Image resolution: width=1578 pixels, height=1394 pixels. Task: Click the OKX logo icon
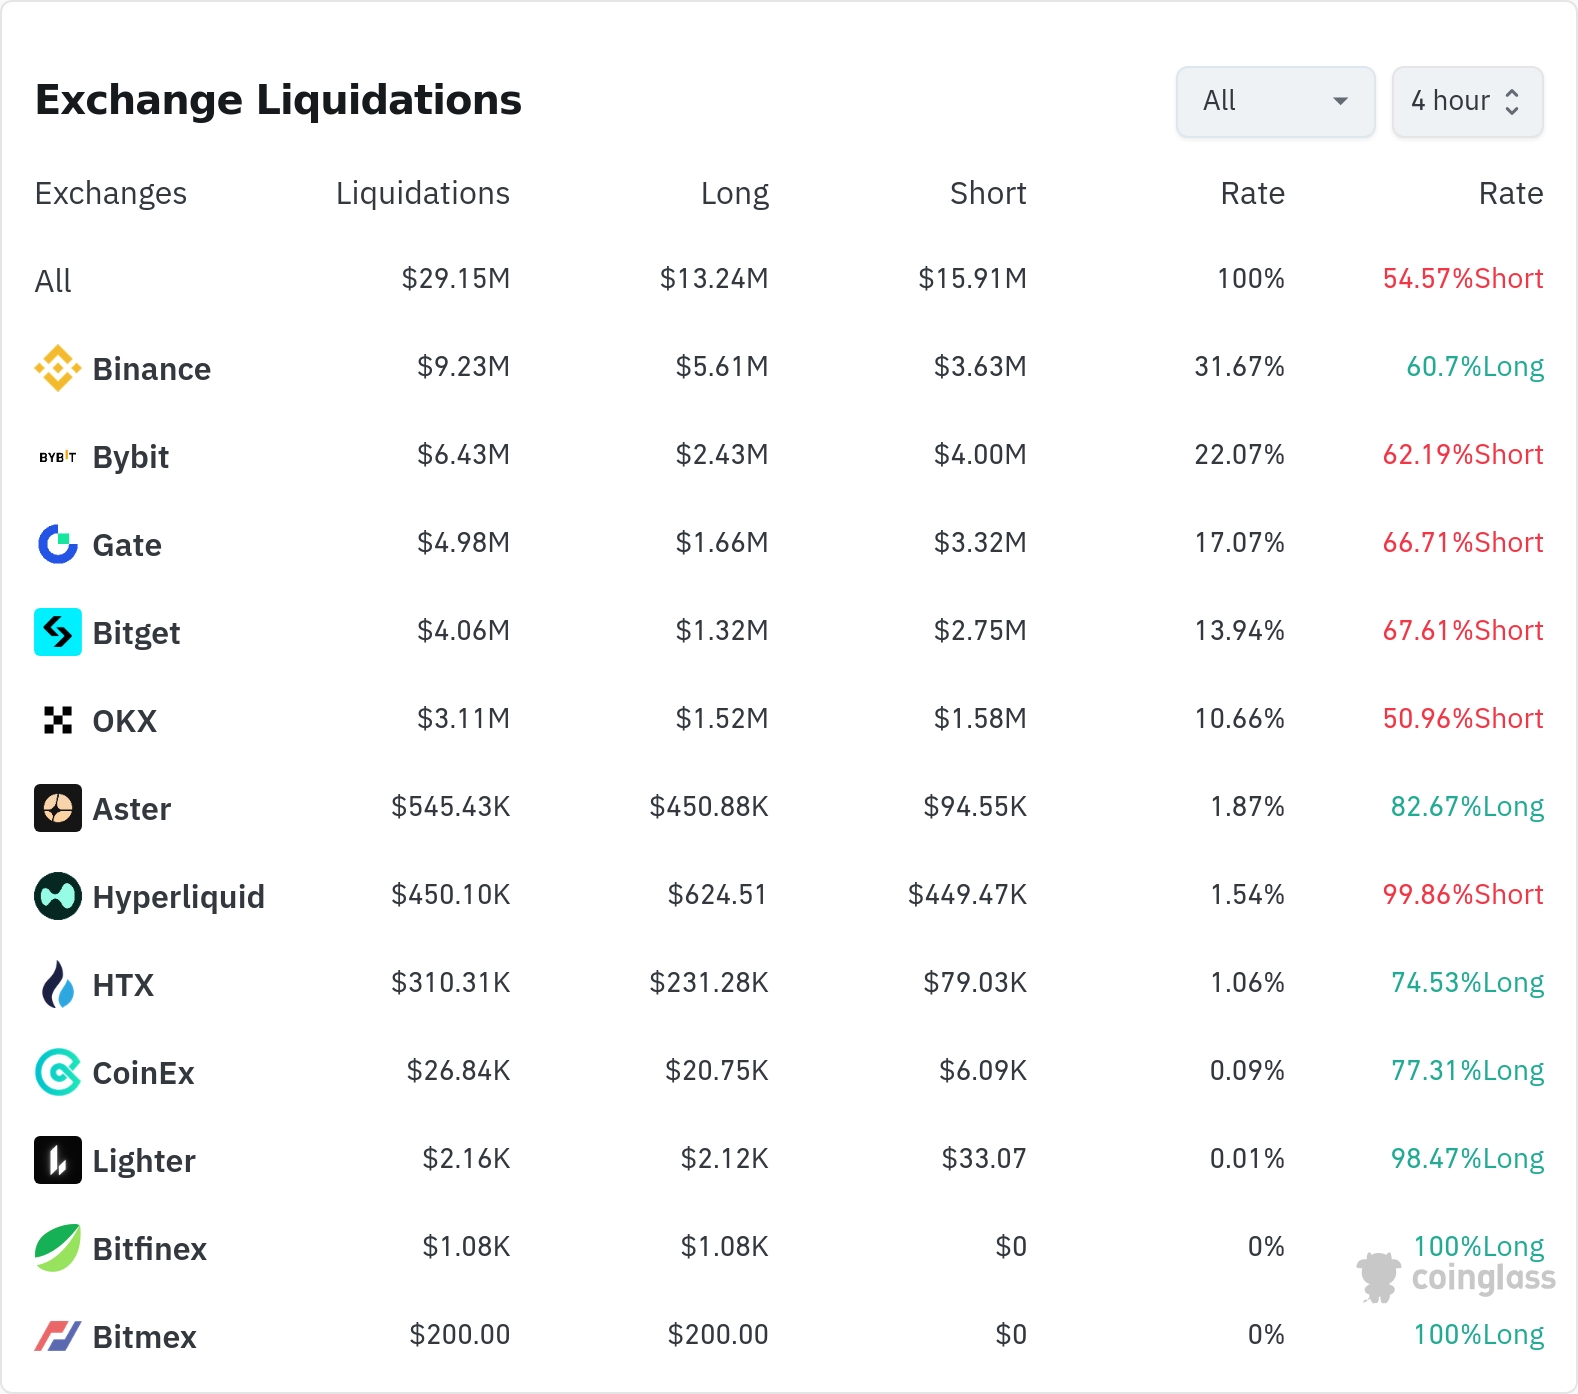[x=58, y=720]
